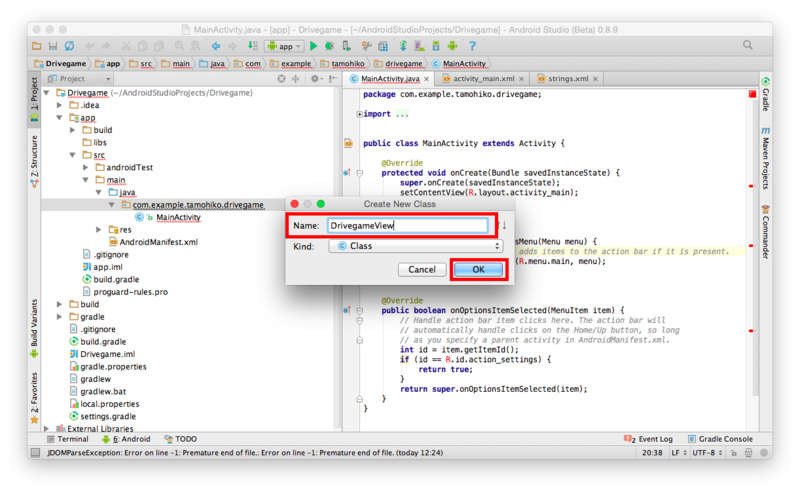The width and height of the screenshot is (800, 492).
Task: Open the Favorites side tab
Action: 34,398
